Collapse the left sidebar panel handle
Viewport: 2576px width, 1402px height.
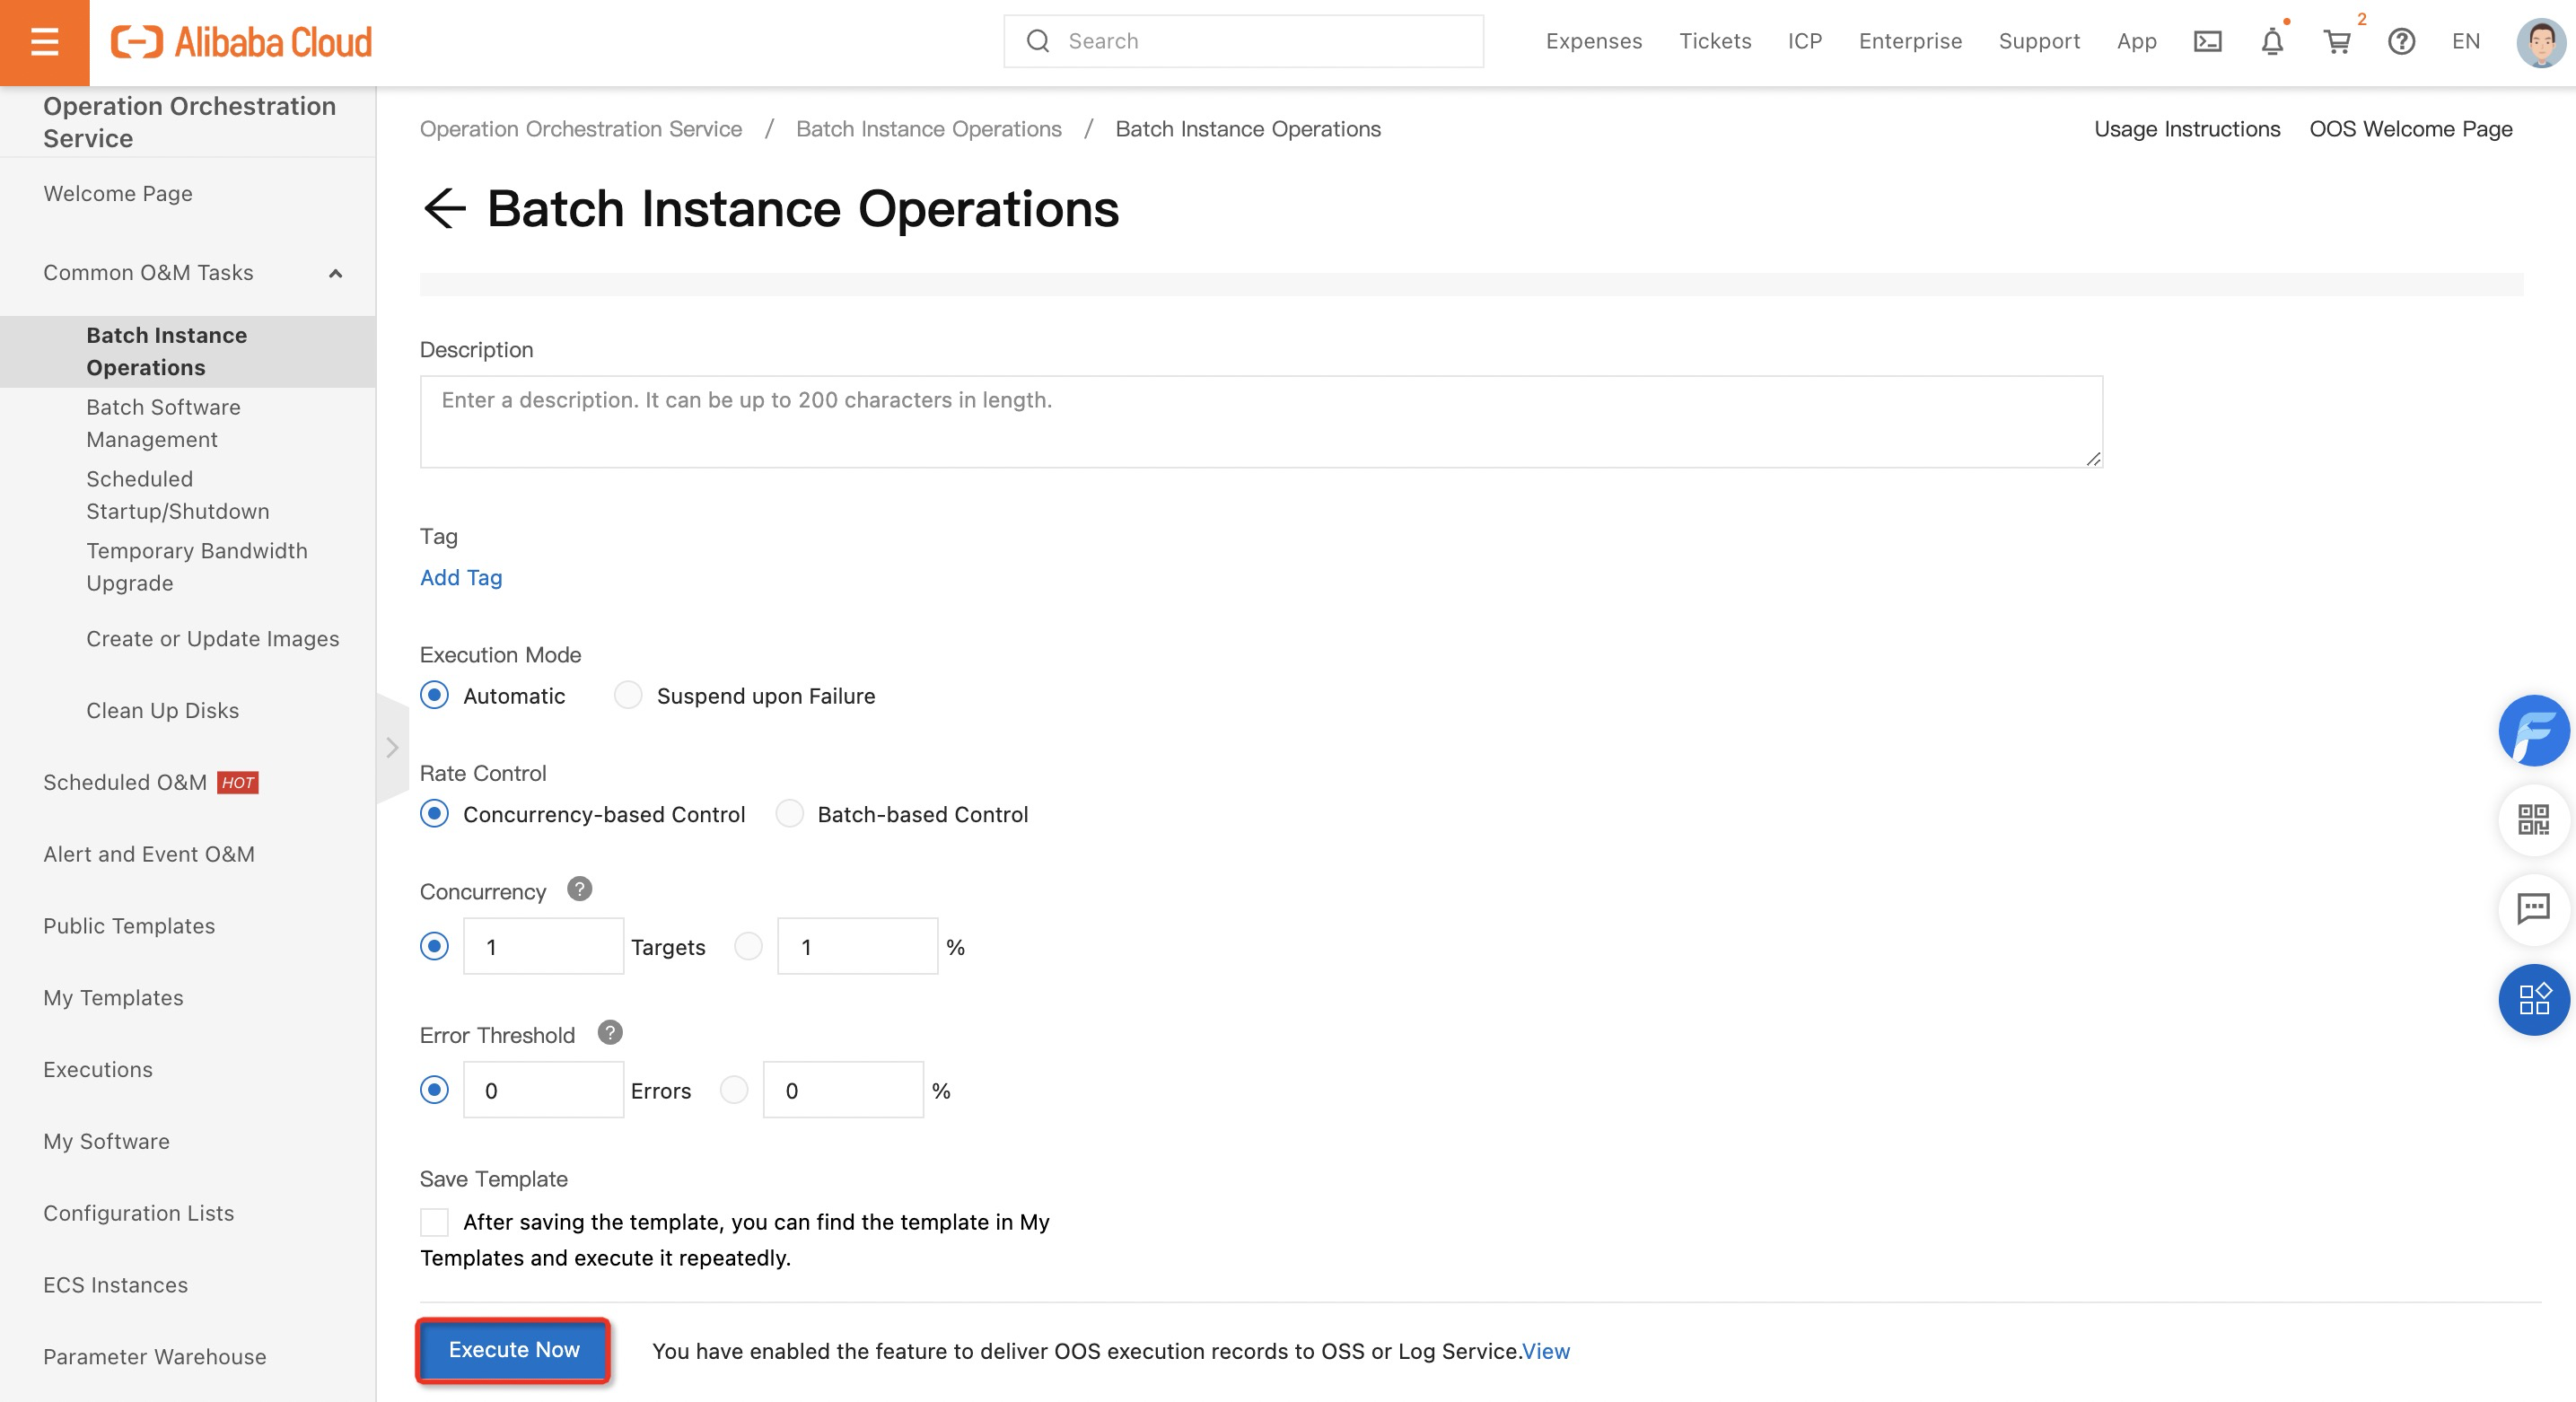point(392,747)
